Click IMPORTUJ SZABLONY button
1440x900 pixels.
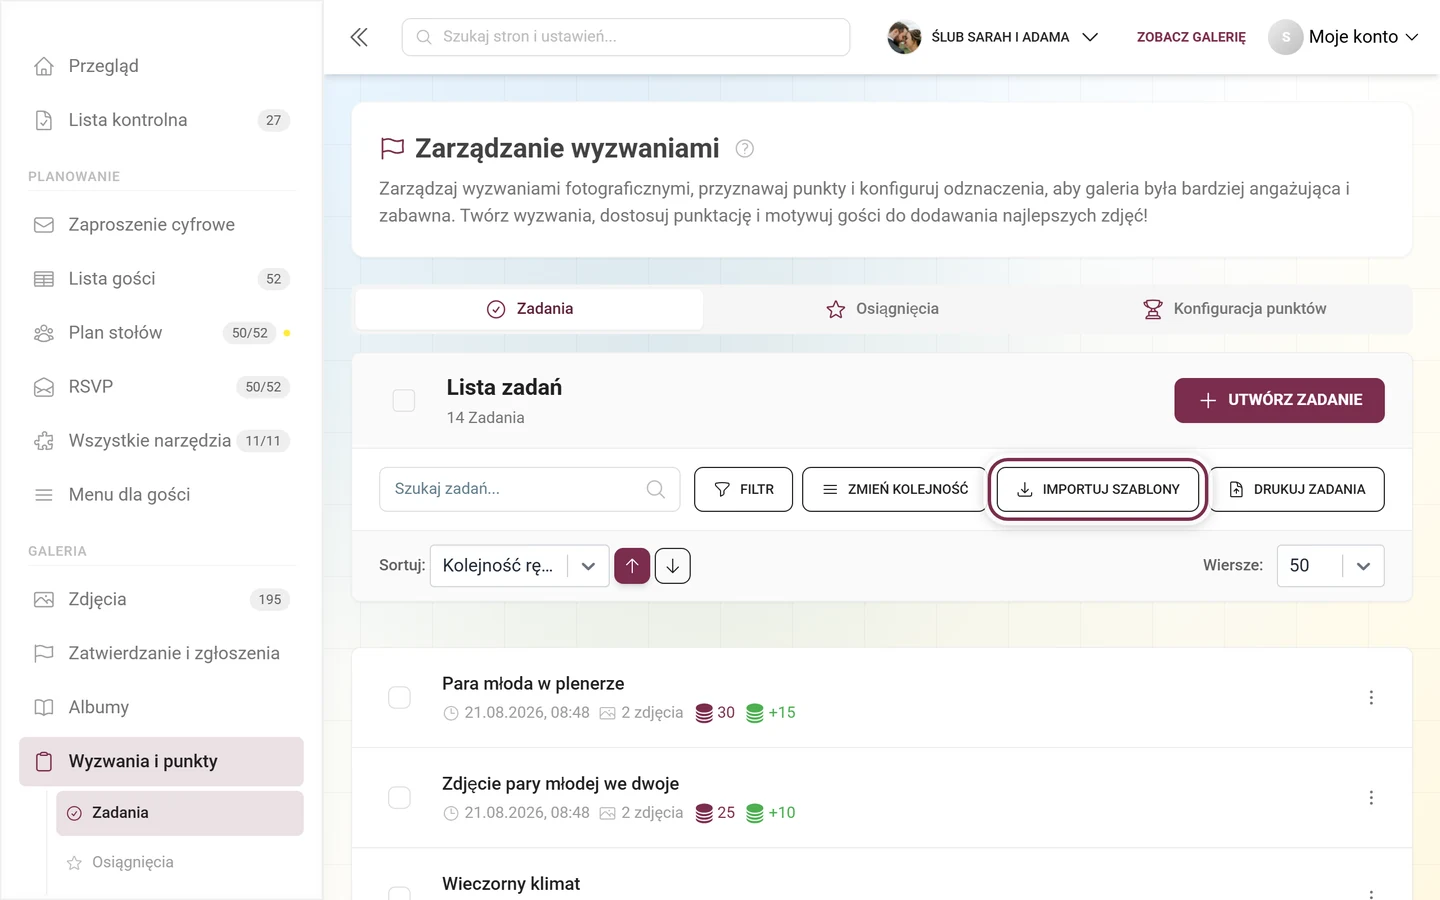coord(1098,489)
